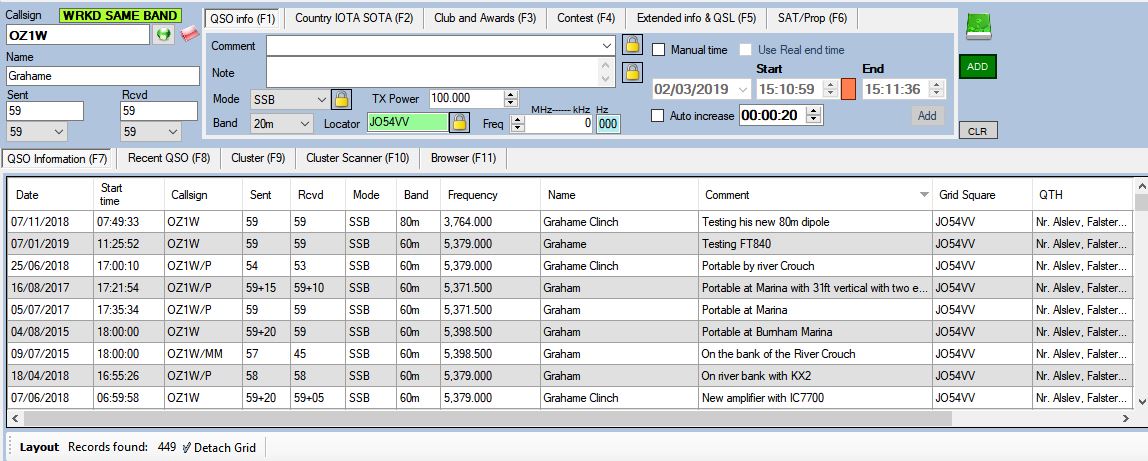Image resolution: width=1148 pixels, height=461 pixels.
Task: Click the green WRKD SAME BAND indicator
Action: coord(120,15)
